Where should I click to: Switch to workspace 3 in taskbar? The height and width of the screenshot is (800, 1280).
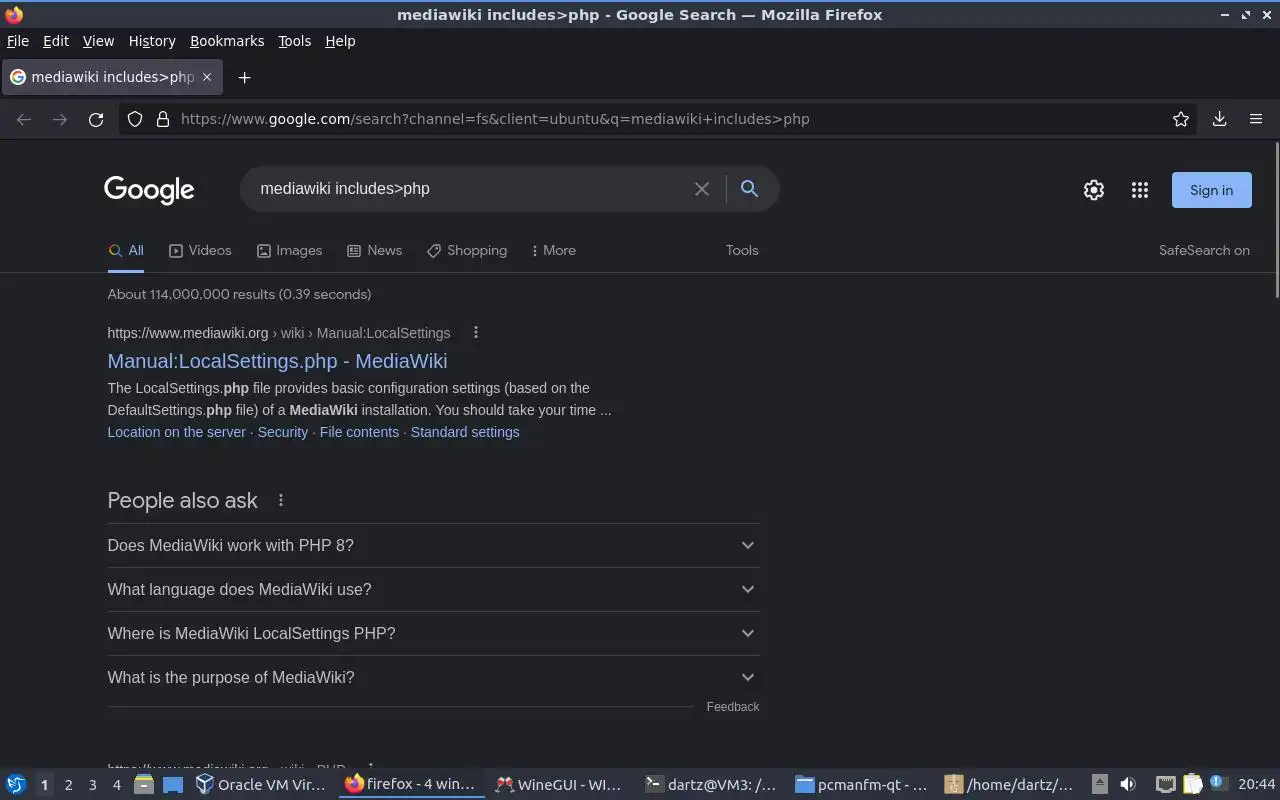click(x=92, y=785)
